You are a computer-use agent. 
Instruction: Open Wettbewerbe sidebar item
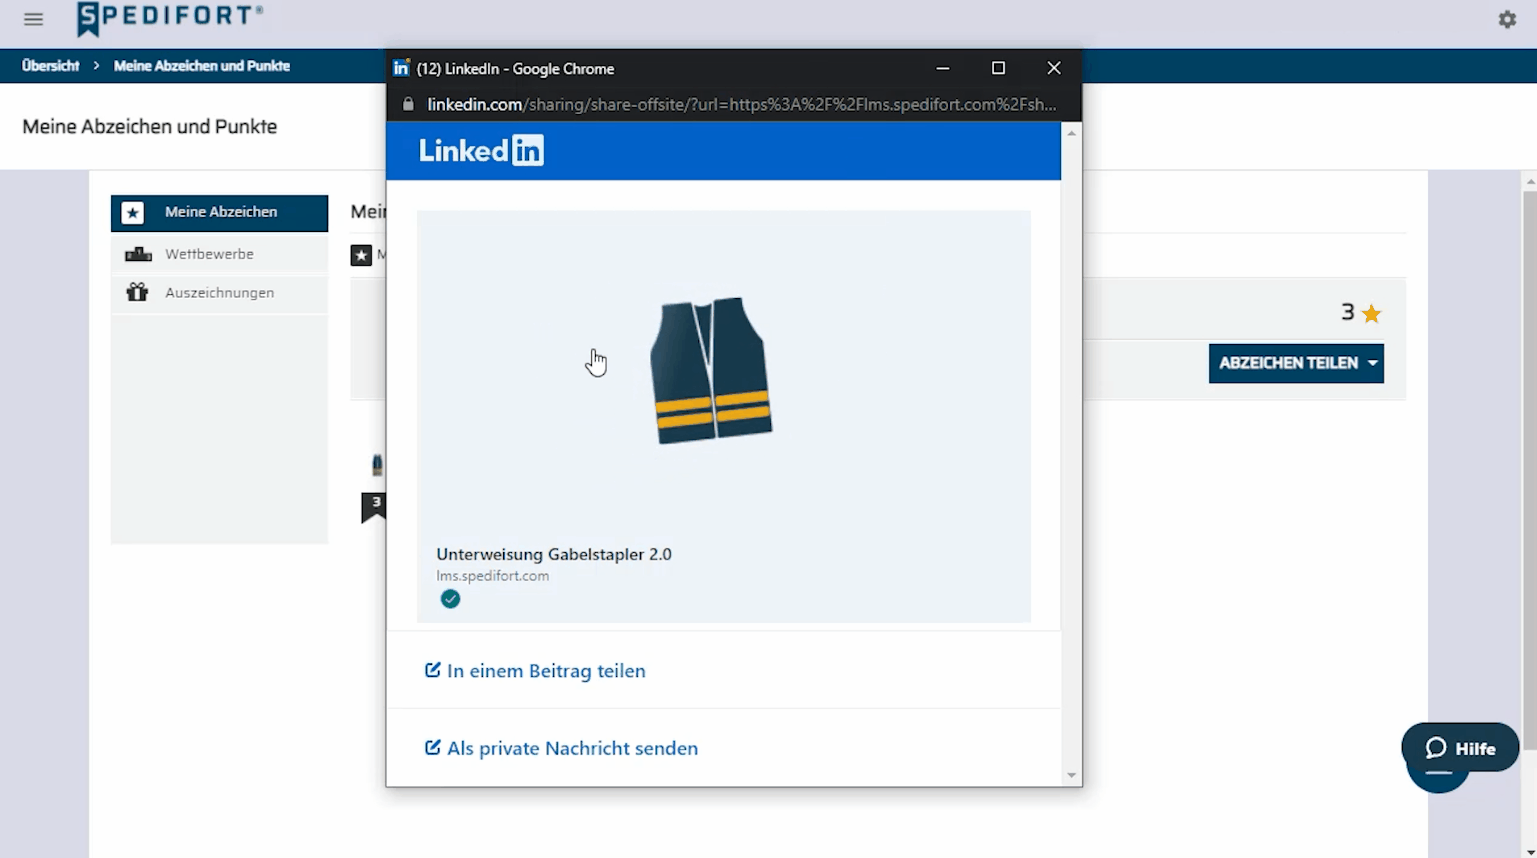[219, 254]
